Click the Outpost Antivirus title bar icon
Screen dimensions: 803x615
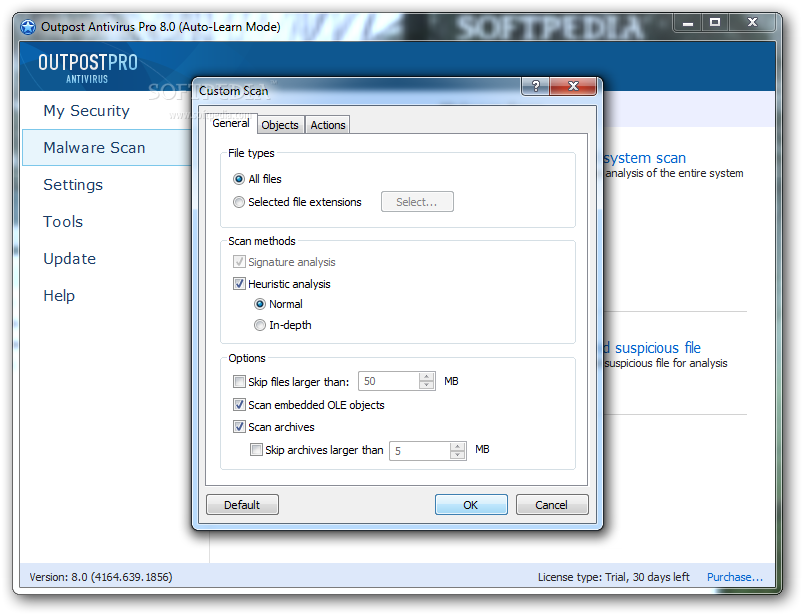click(28, 27)
